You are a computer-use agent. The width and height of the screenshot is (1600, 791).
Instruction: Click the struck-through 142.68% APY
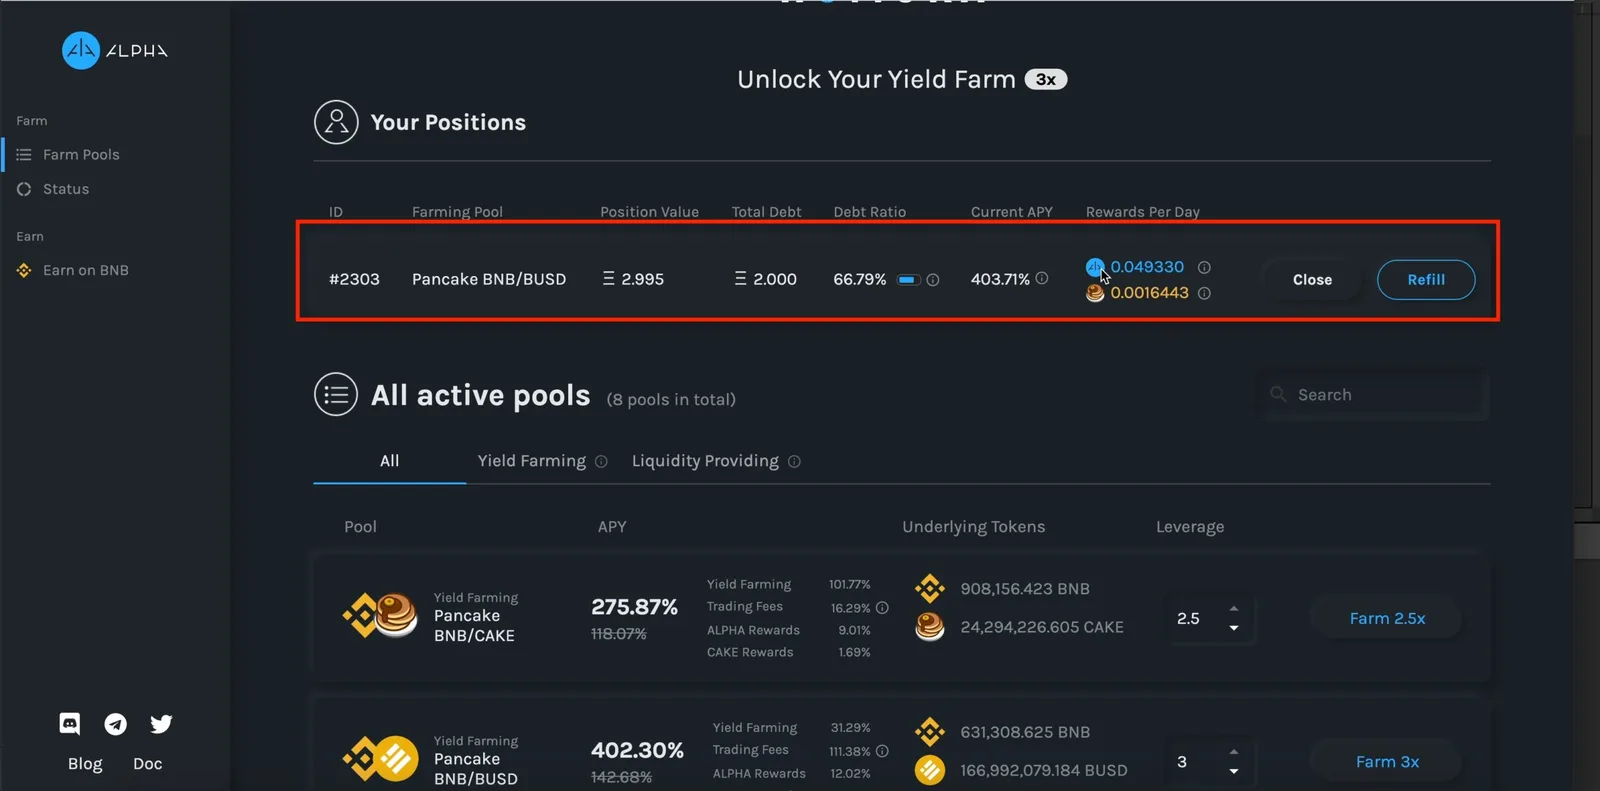(621, 777)
